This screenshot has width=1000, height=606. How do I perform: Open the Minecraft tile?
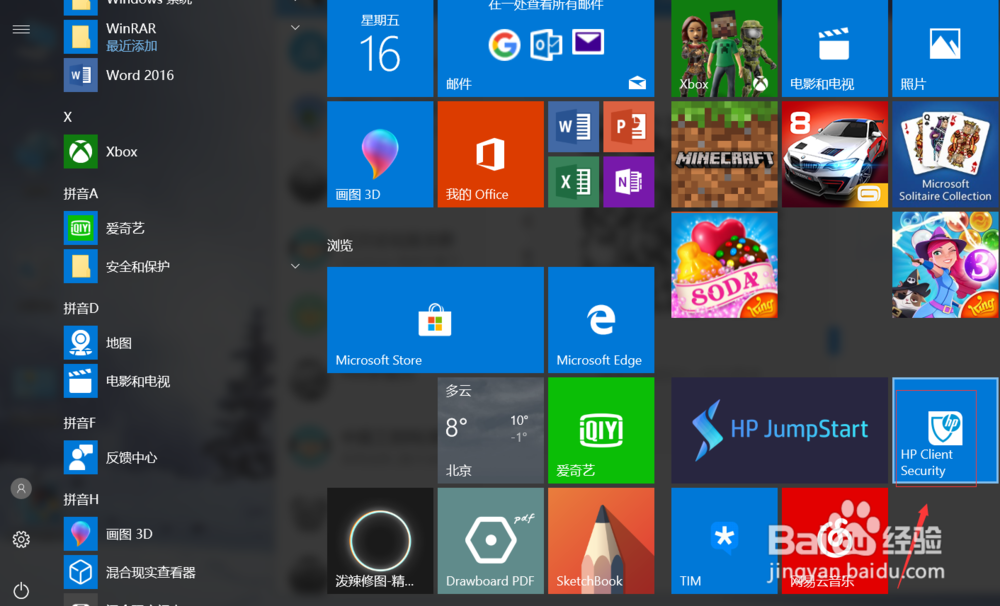click(724, 154)
